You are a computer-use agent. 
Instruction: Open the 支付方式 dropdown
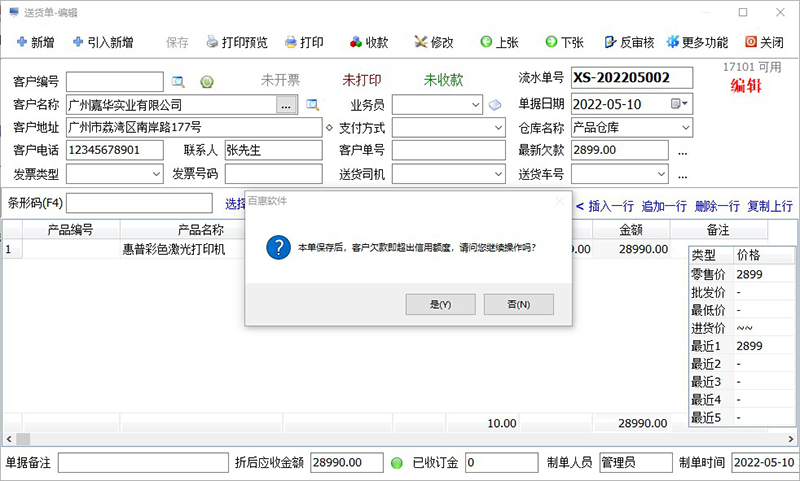click(x=498, y=128)
